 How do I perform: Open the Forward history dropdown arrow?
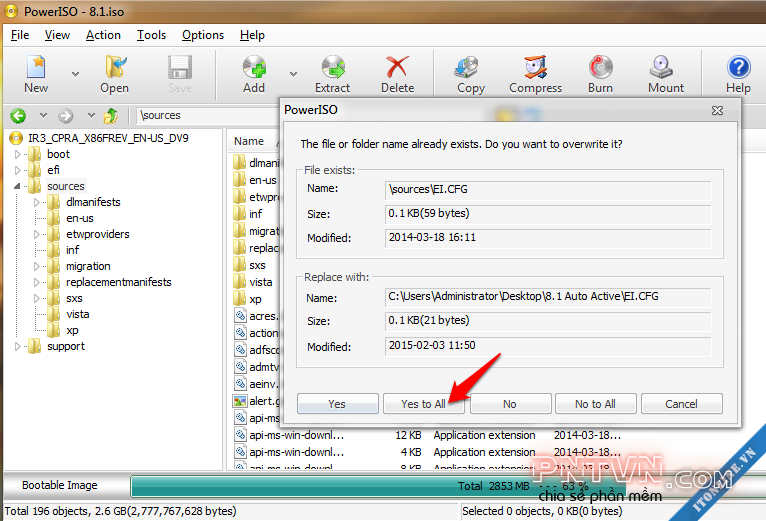(91, 116)
